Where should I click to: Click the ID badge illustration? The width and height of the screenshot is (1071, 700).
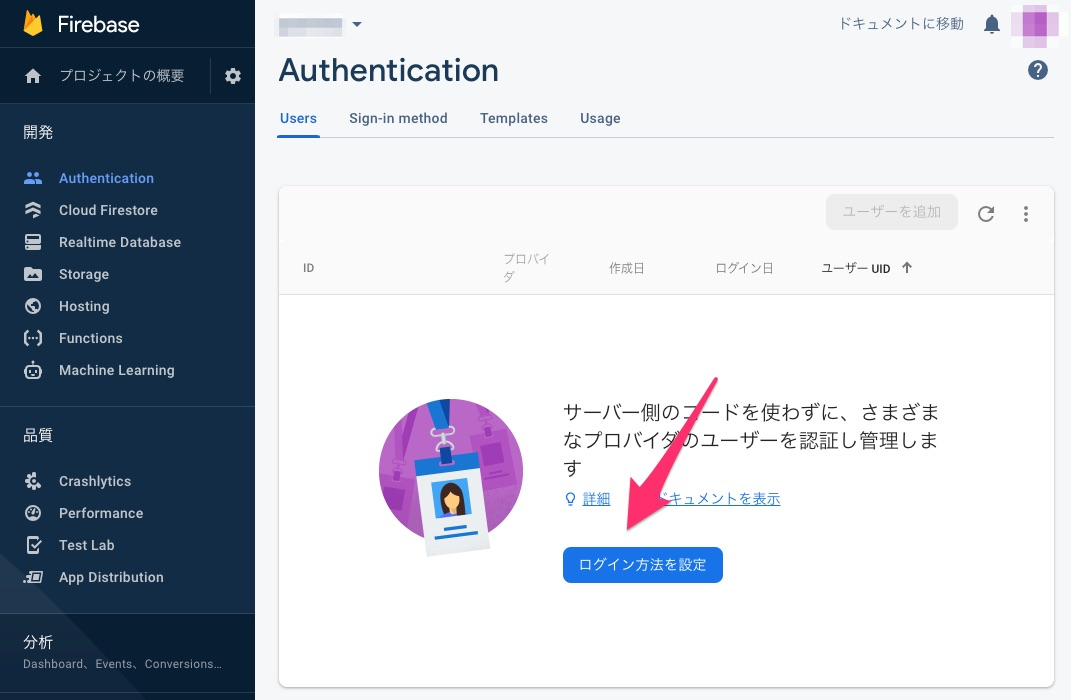[451, 476]
